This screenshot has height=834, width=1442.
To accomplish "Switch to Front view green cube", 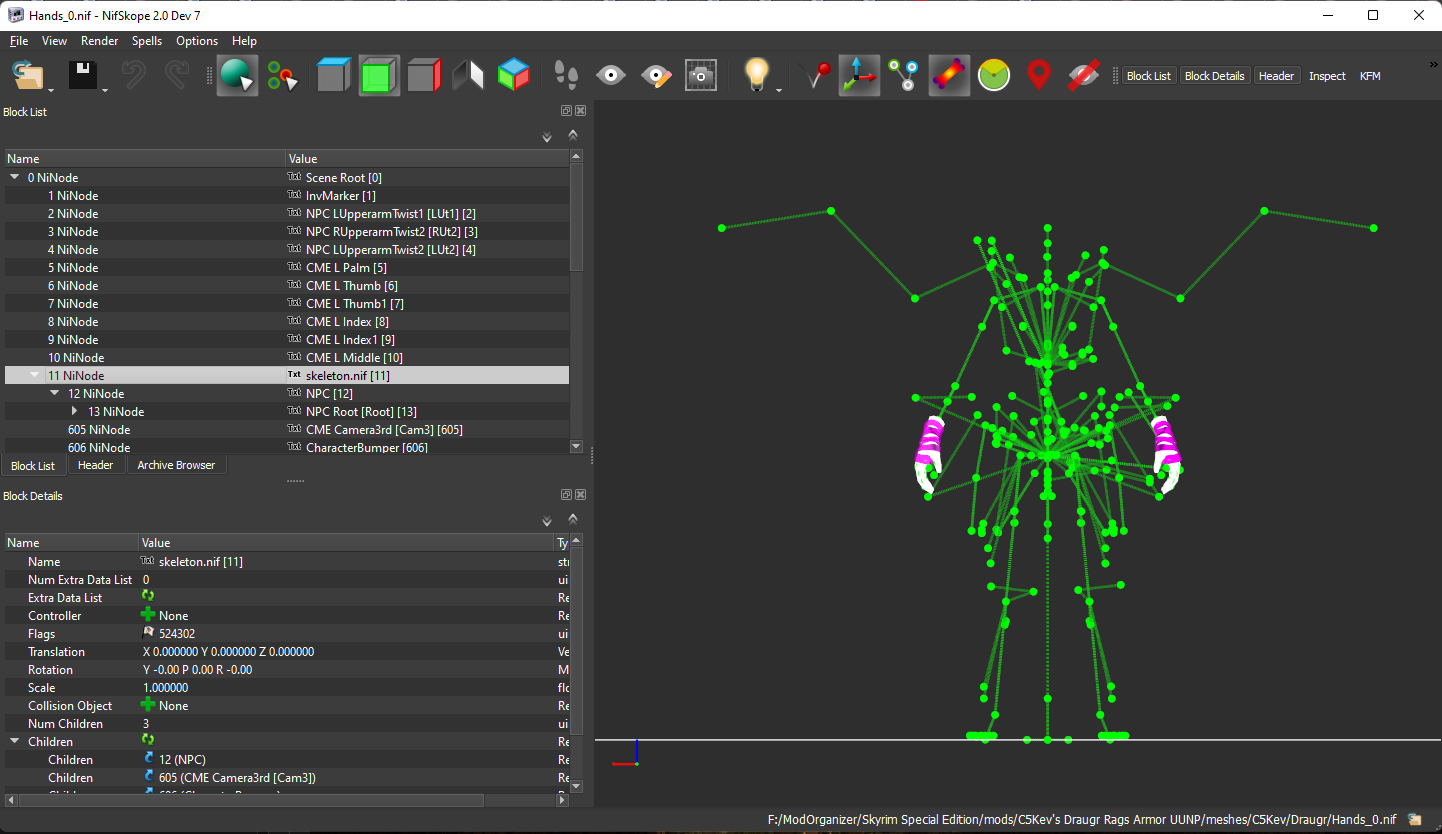I will [379, 76].
